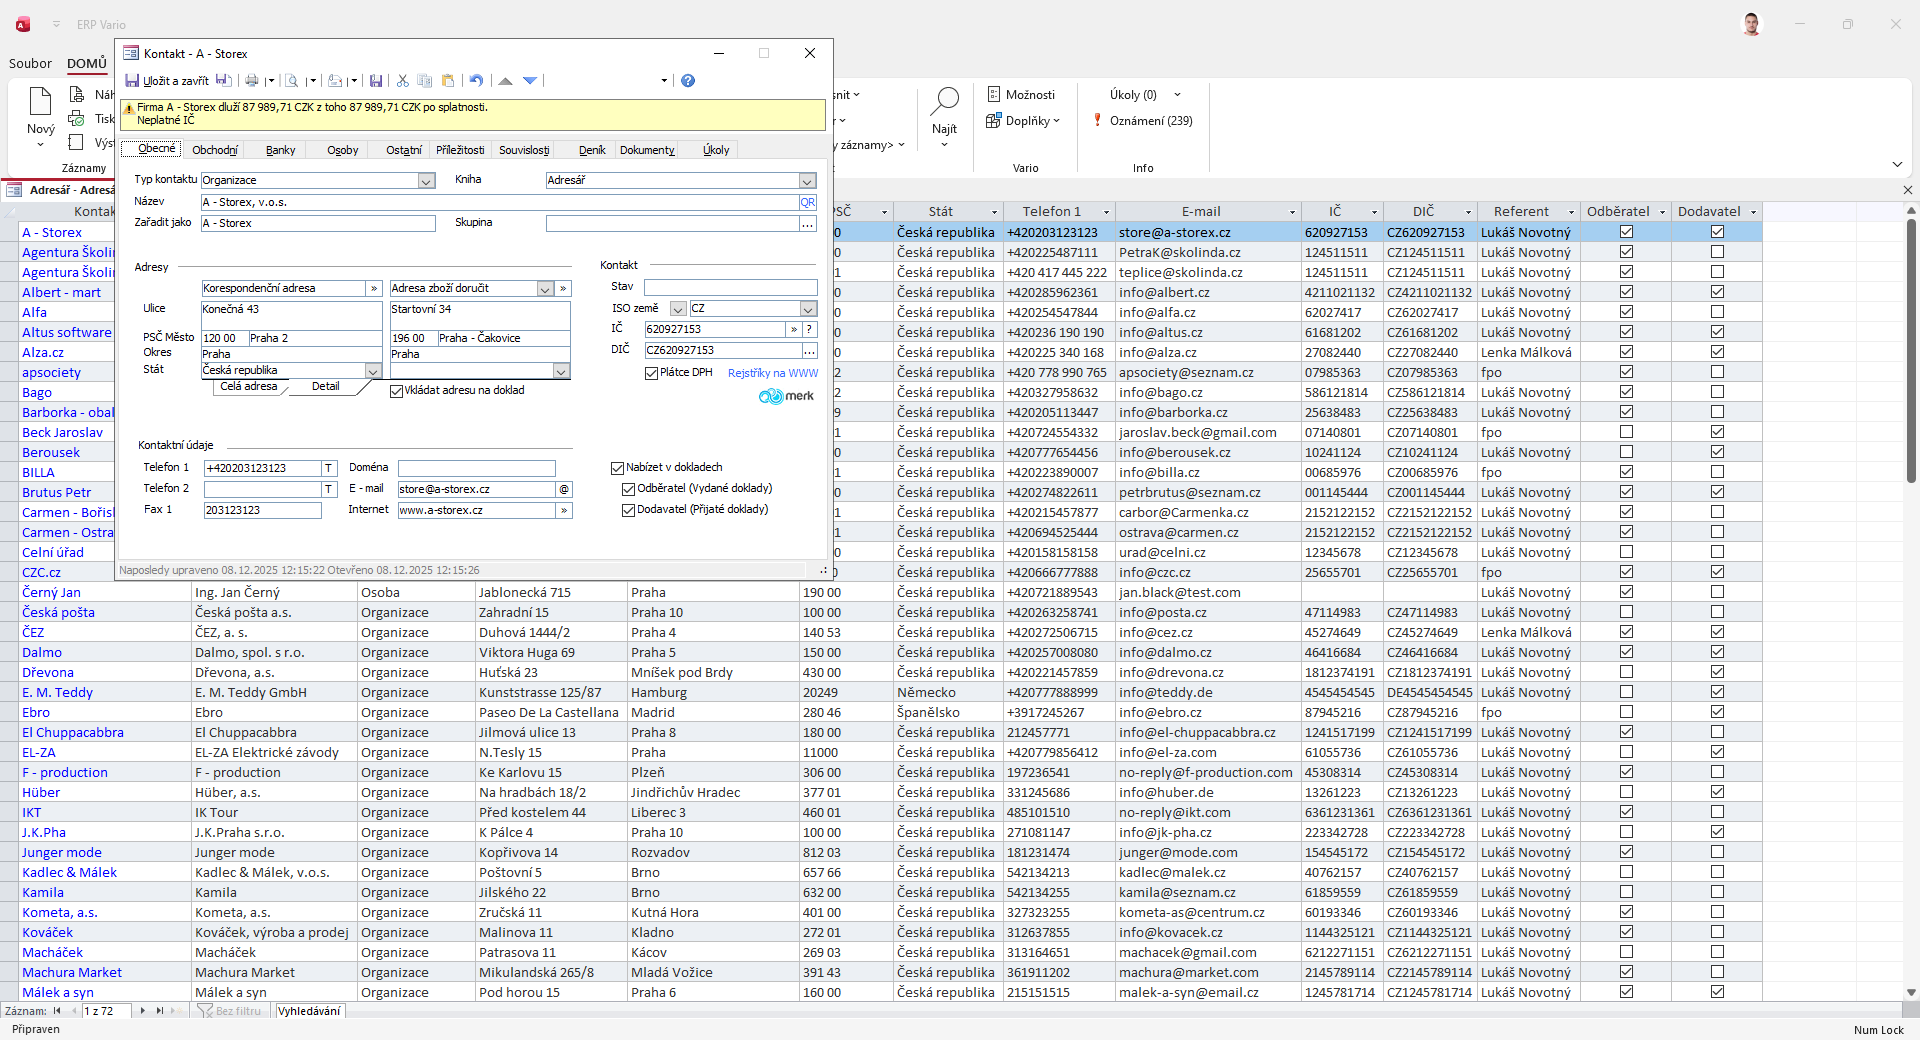Screen dimensions: 1920x1040
Task: Toggle Vkládat adresu na doklad checkbox
Action: pos(397,391)
